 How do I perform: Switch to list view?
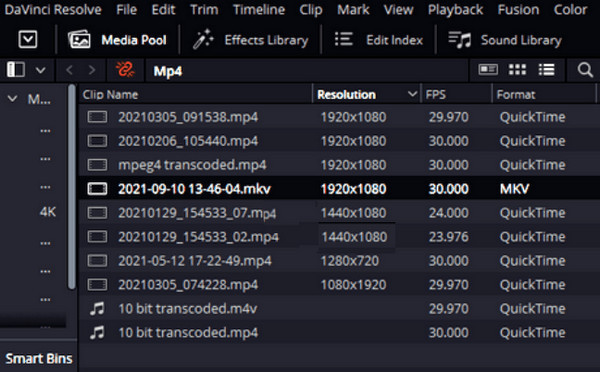click(x=546, y=70)
